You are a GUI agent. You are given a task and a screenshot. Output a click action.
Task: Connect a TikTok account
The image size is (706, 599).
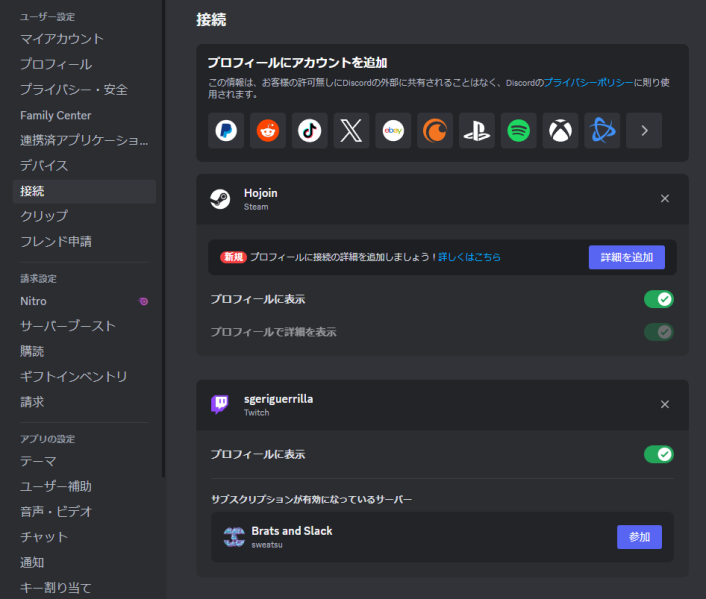coord(310,131)
